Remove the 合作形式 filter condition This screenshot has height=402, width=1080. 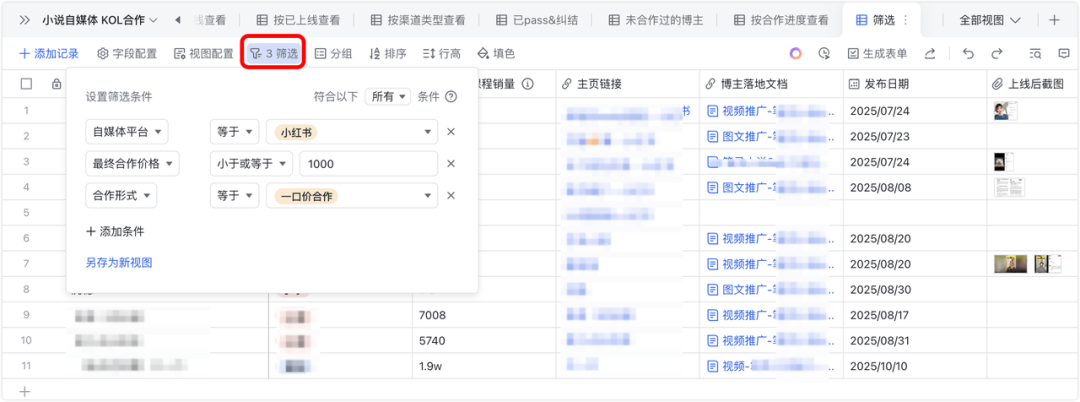(450, 195)
